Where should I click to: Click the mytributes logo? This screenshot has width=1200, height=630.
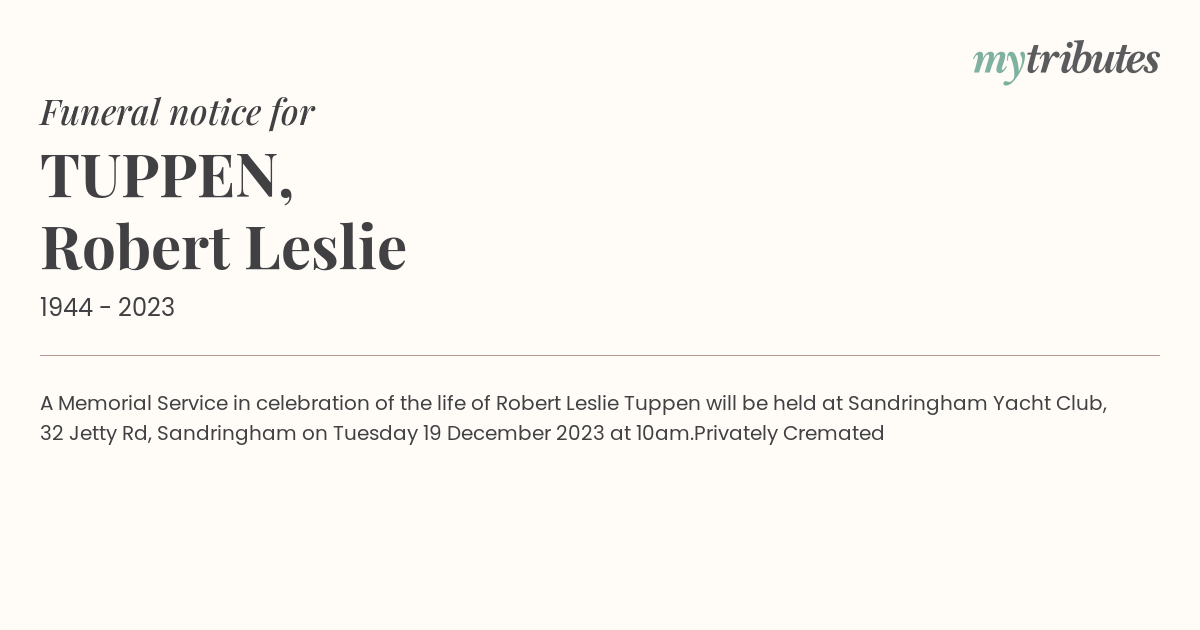coord(1066,60)
